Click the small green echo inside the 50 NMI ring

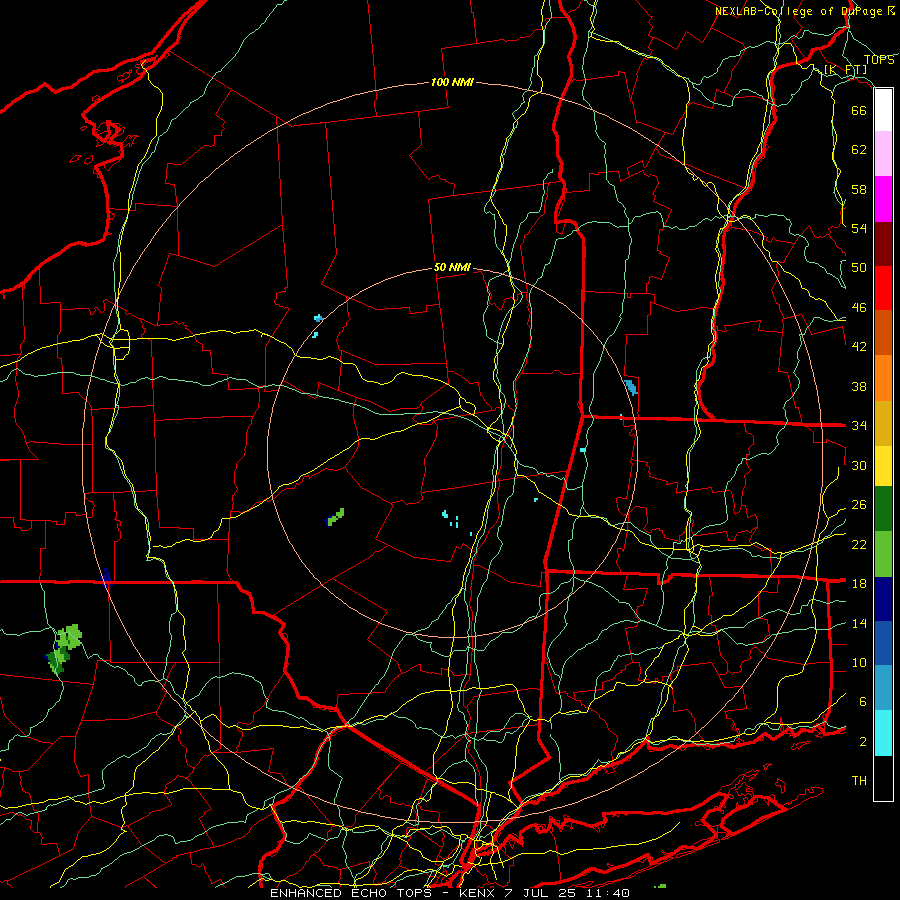[x=335, y=517]
